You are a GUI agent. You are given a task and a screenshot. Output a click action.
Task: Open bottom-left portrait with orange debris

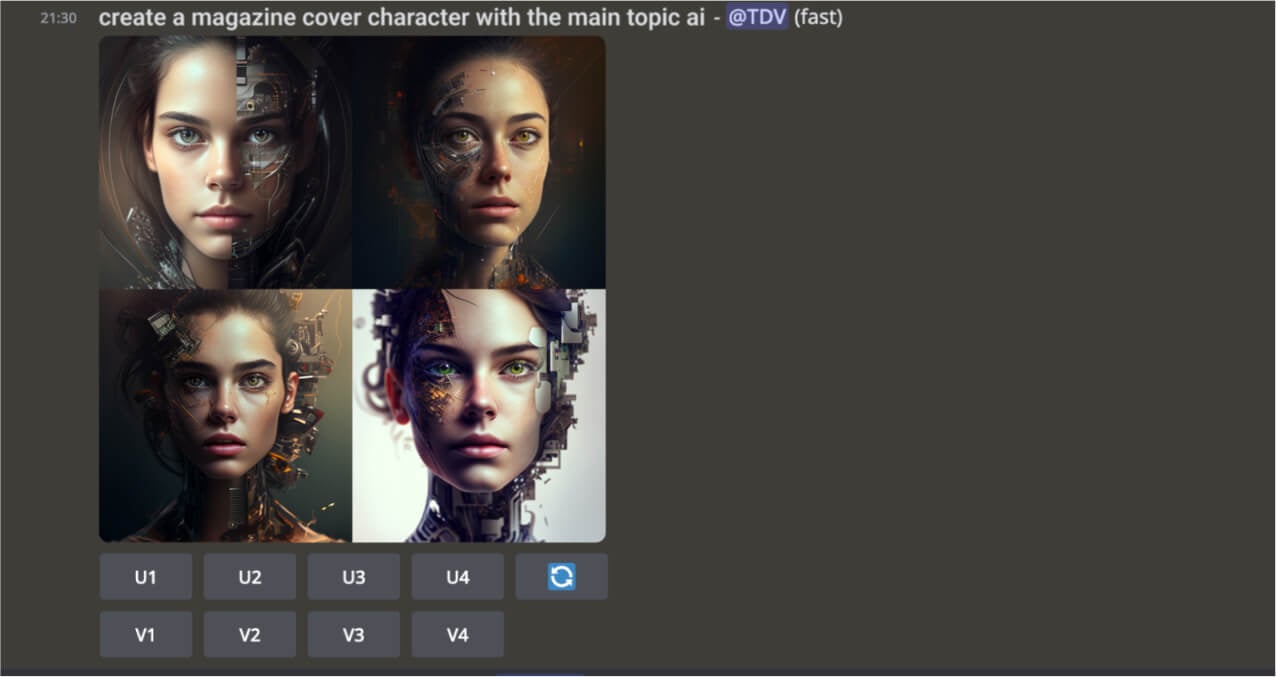click(226, 416)
